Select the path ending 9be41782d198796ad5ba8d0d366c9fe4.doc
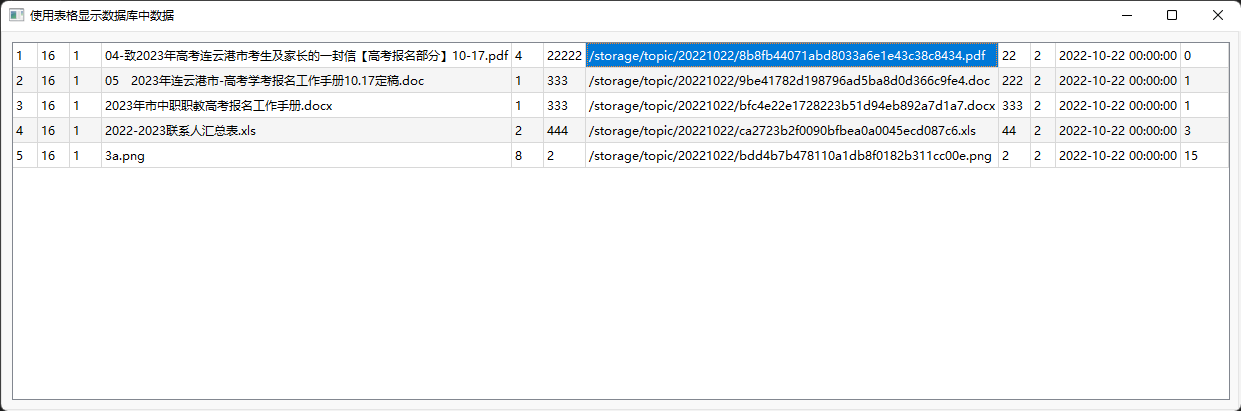Screen dimensions: 1241x411 pyautogui.click(x=792, y=81)
